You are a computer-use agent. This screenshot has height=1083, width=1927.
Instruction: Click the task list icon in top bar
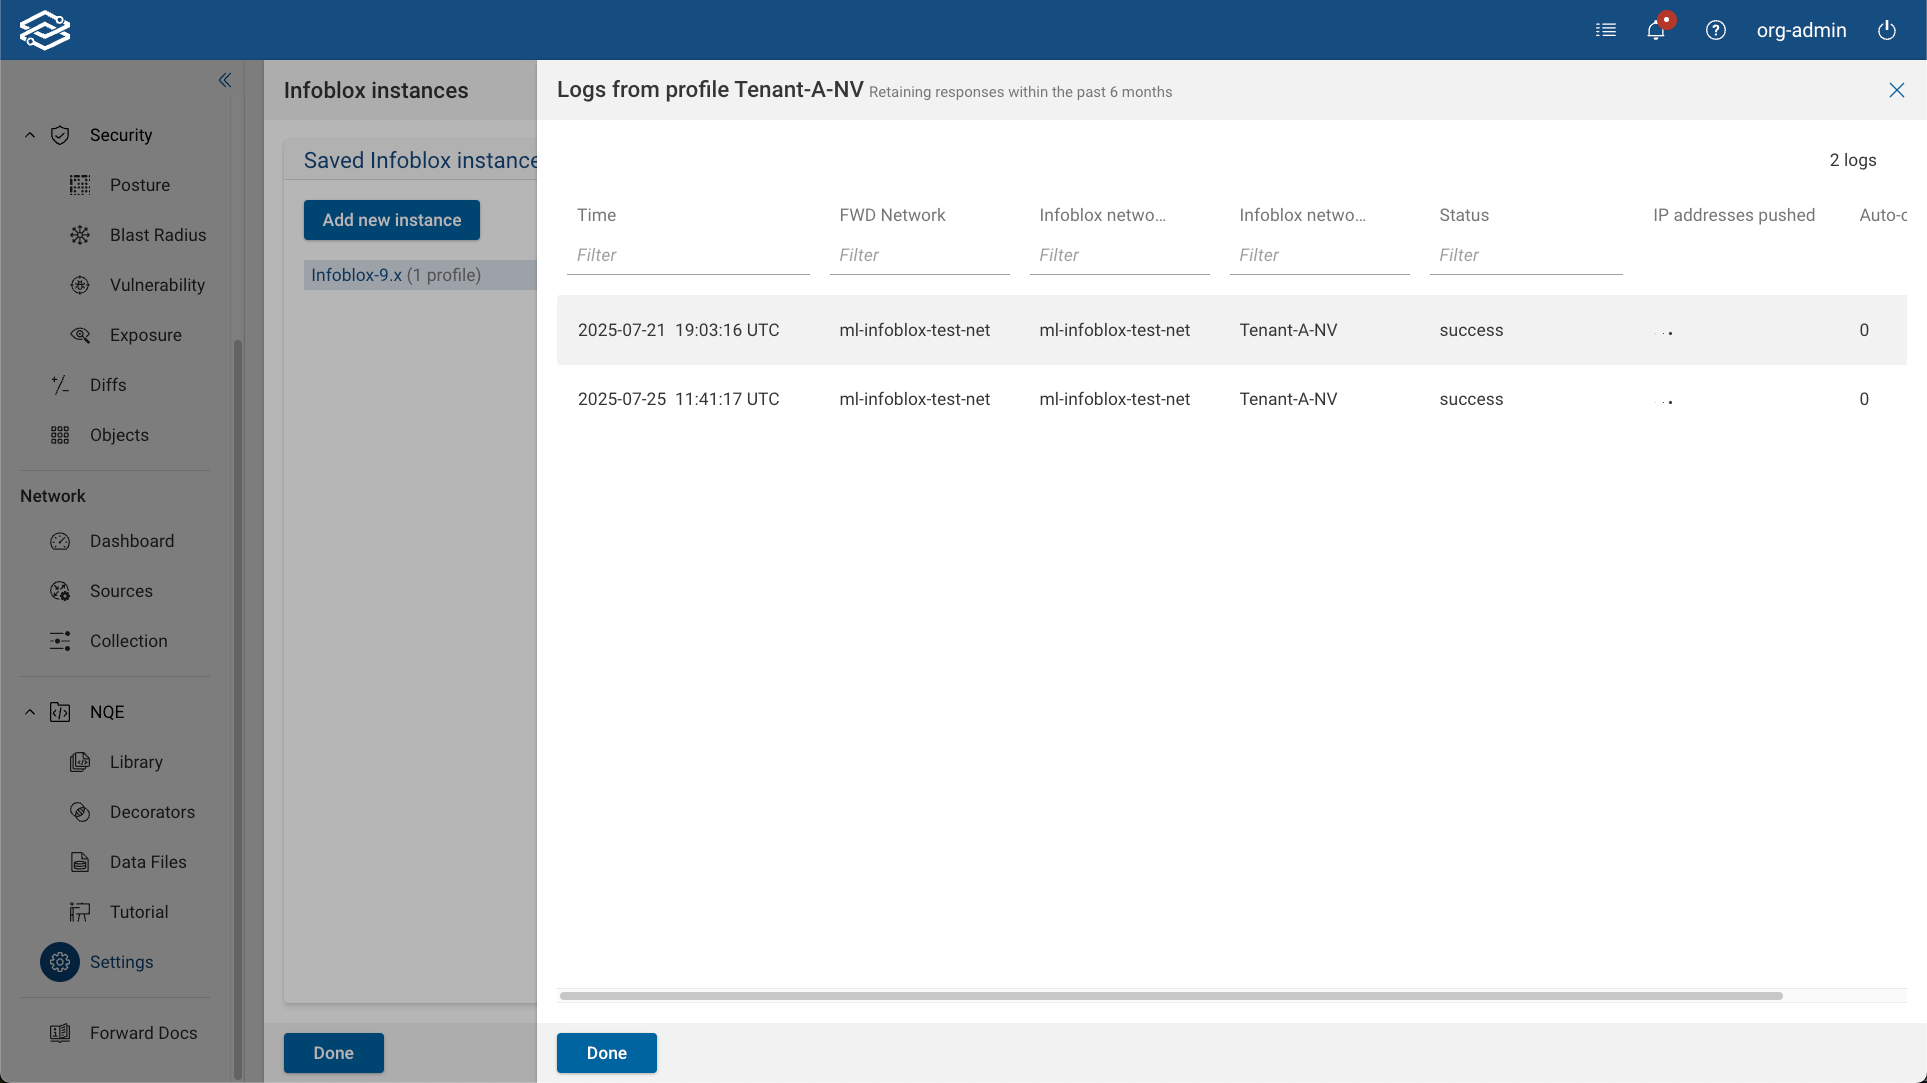1605,30
